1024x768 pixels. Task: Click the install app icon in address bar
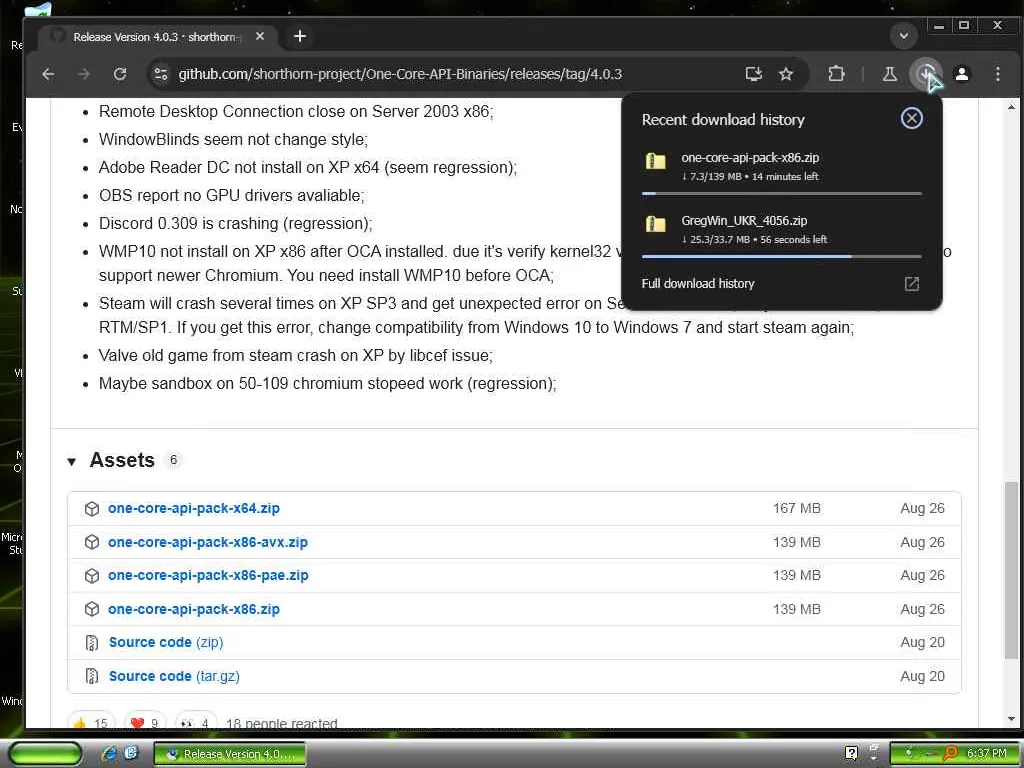pos(754,74)
